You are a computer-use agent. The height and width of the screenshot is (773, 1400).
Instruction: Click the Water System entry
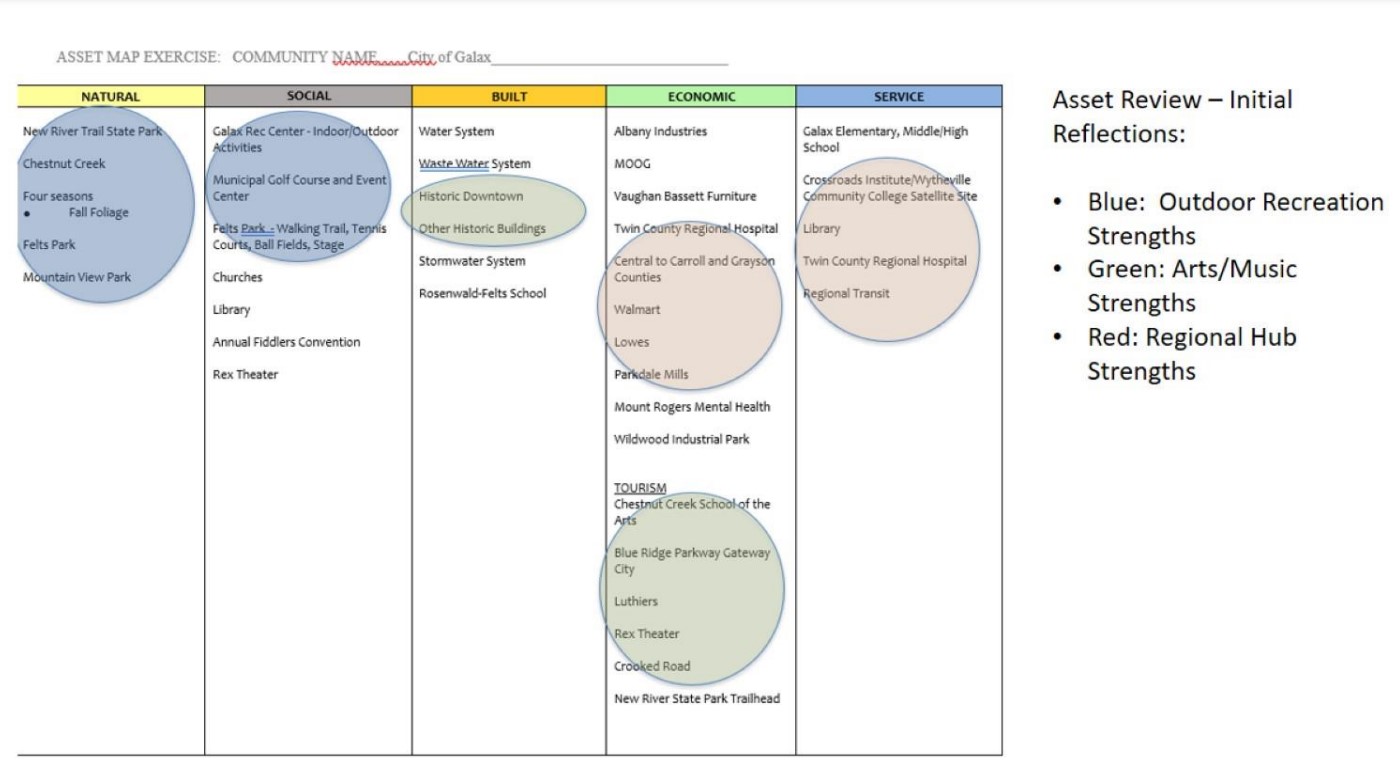pos(456,131)
